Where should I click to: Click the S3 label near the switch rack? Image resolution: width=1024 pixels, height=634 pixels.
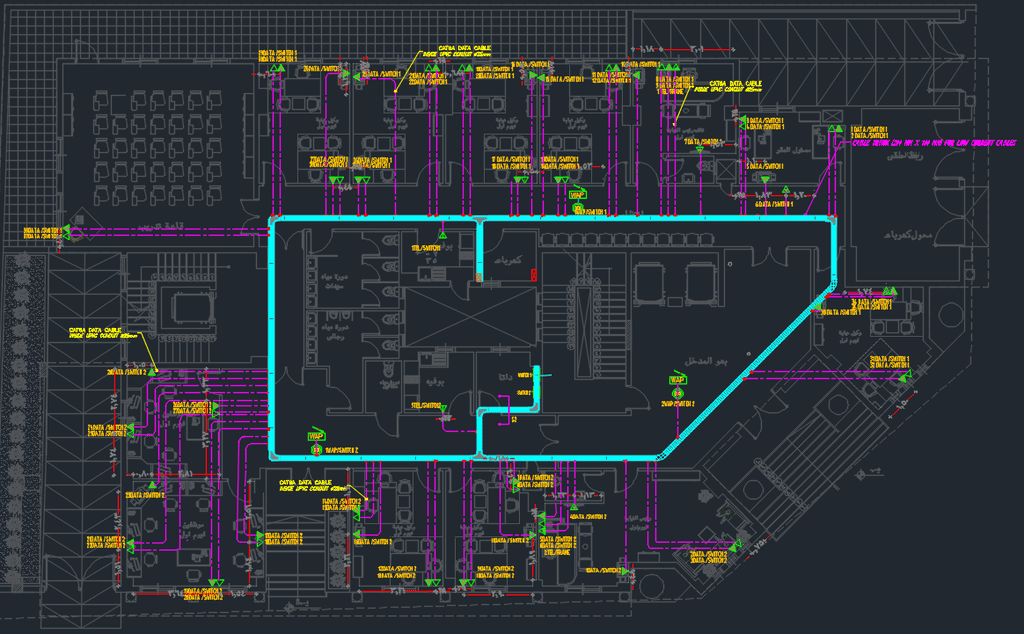[x=514, y=420]
